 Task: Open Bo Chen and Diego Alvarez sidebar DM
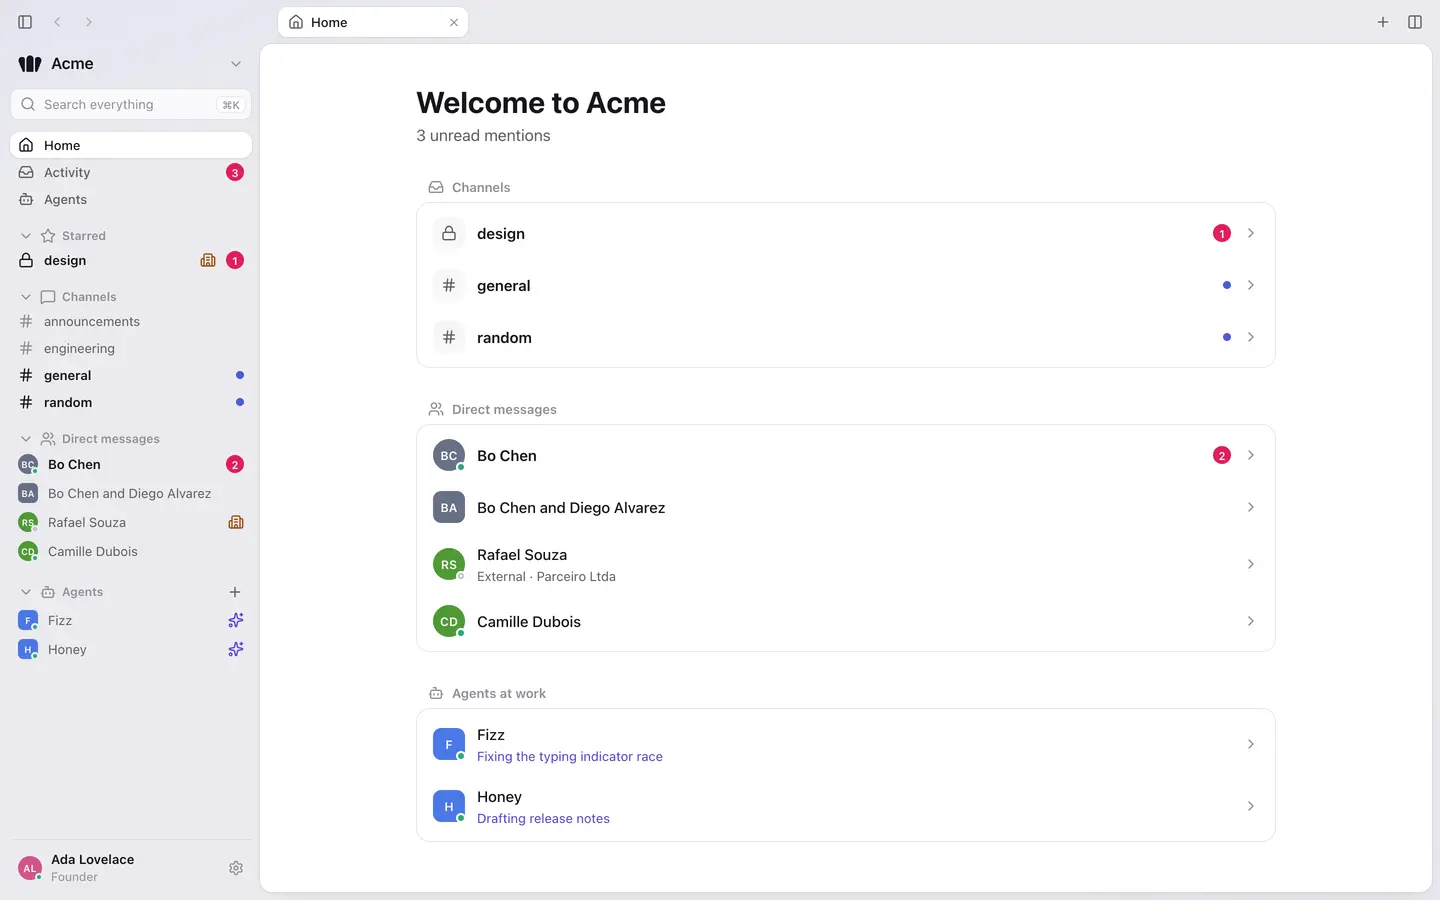(131, 493)
